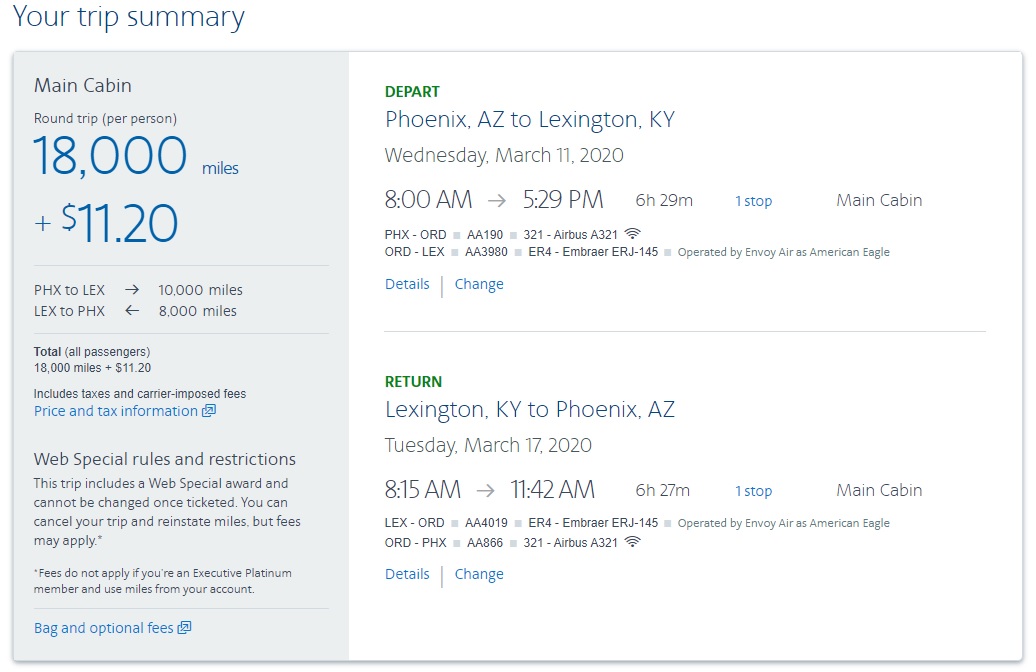Screen dimensions: 1036x672
Task: Open the Price and tax information link
Action: click(x=116, y=411)
